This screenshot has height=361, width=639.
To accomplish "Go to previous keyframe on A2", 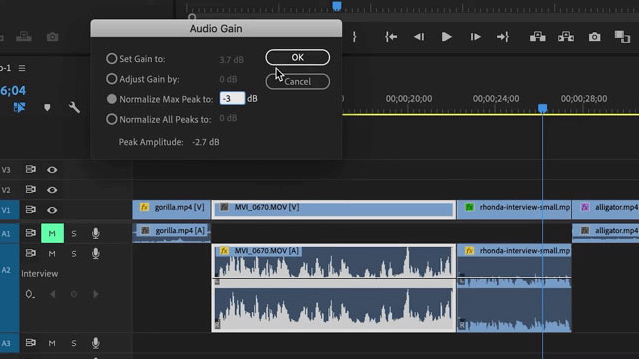I will pos(53,294).
